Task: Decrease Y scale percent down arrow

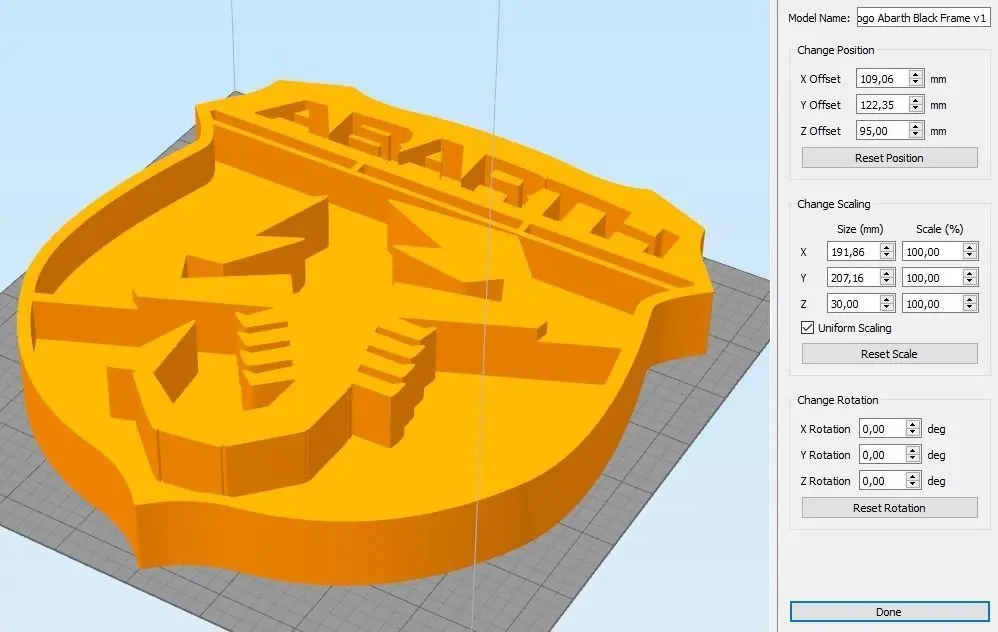Action: click(970, 282)
